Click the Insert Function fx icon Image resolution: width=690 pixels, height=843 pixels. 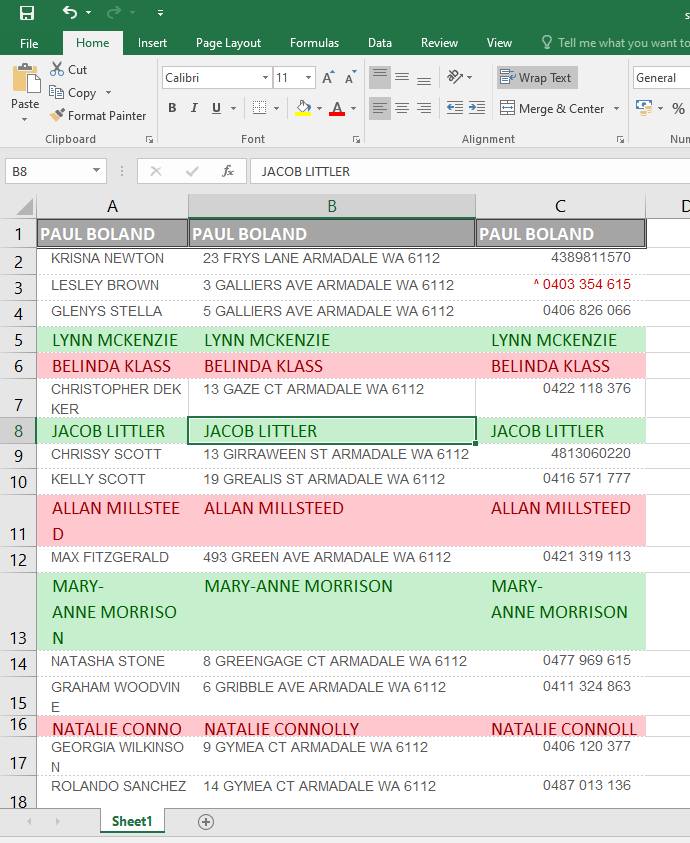(227, 172)
